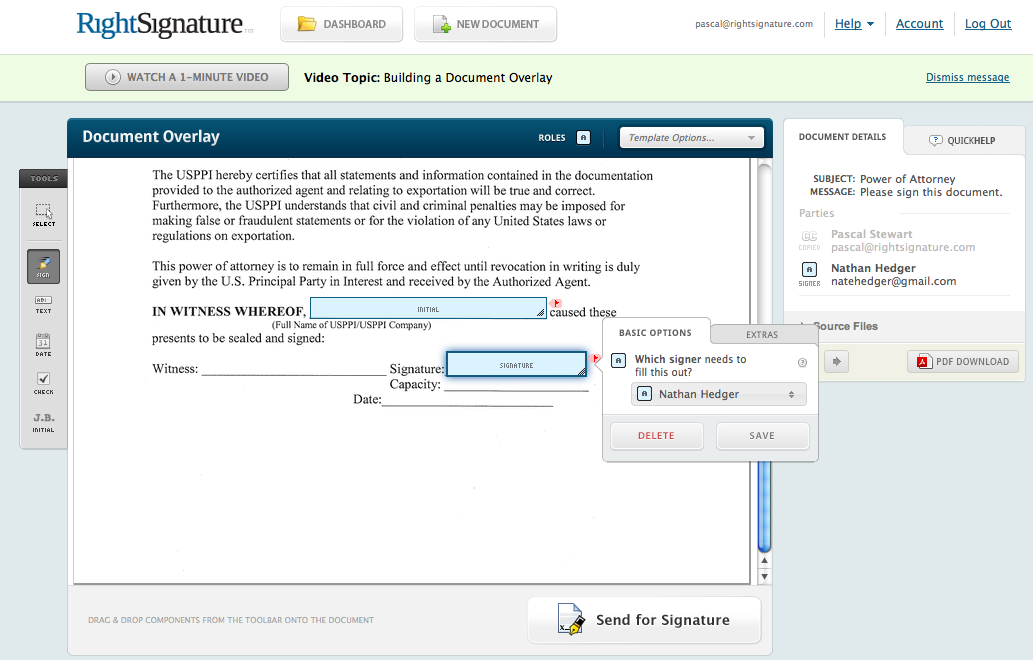This screenshot has width=1033, height=660.
Task: Open the Which signer dropdown showing Nathan Hedger
Action: coord(718,394)
